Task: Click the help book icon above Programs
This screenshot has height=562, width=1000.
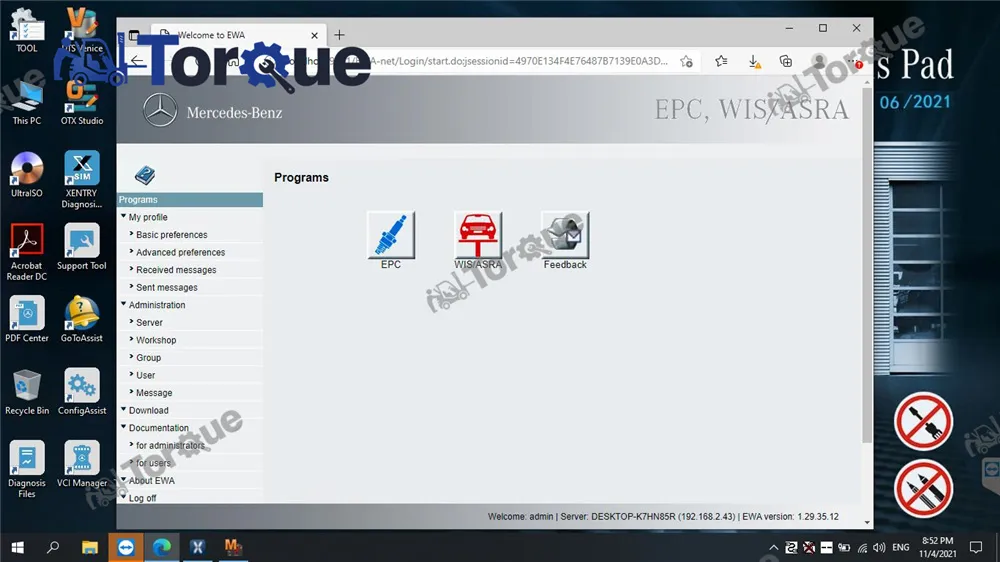Action: 145,175
